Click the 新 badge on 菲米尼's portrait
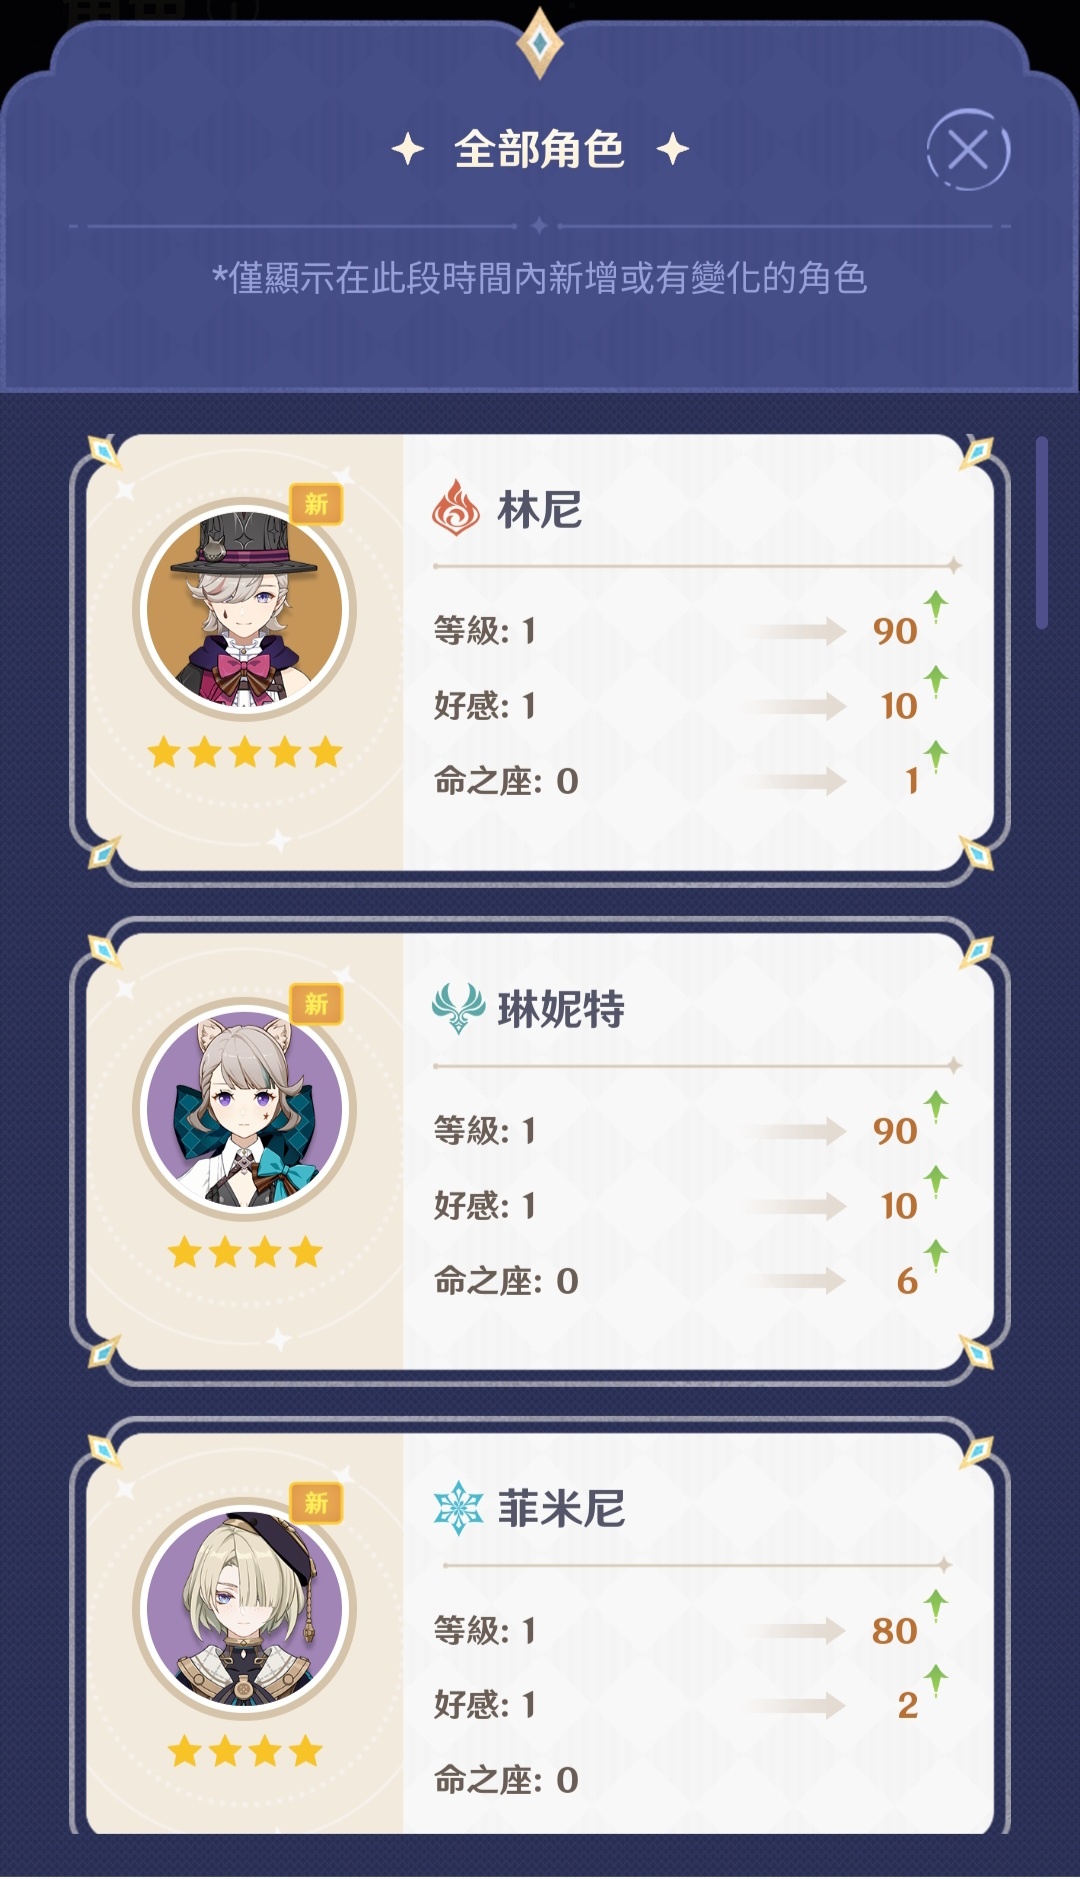 [317, 1503]
